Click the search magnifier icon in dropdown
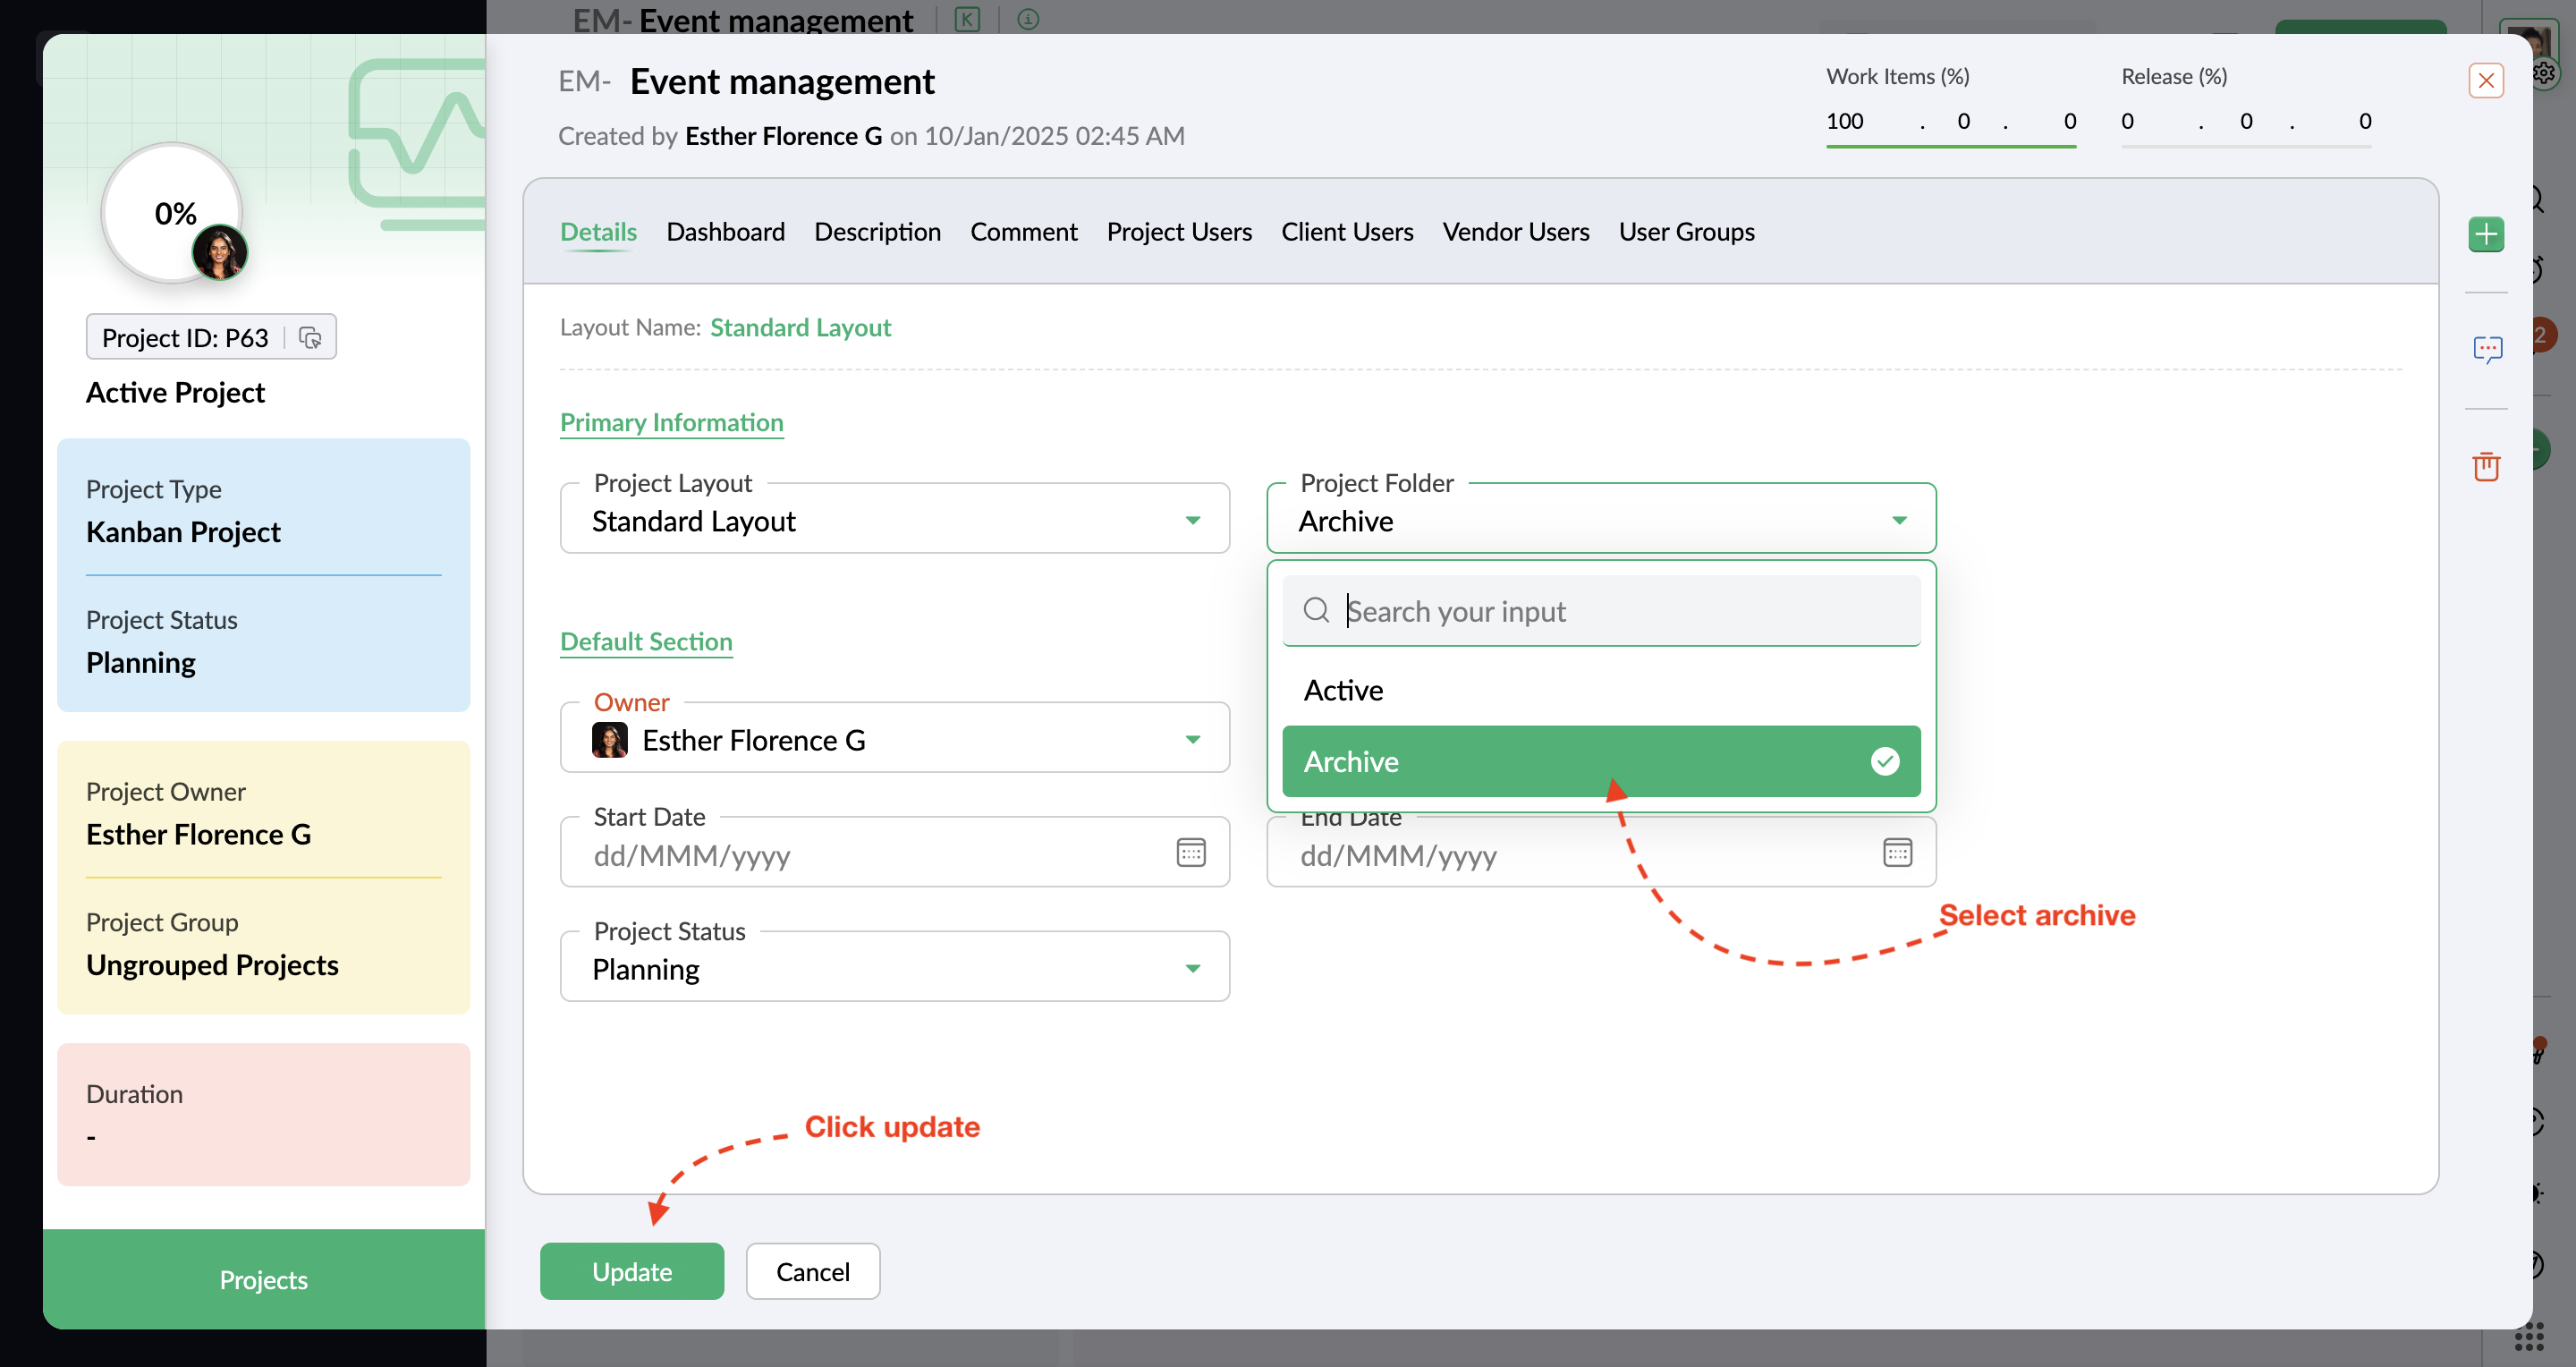Viewport: 2576px width, 1367px height. click(x=1316, y=610)
